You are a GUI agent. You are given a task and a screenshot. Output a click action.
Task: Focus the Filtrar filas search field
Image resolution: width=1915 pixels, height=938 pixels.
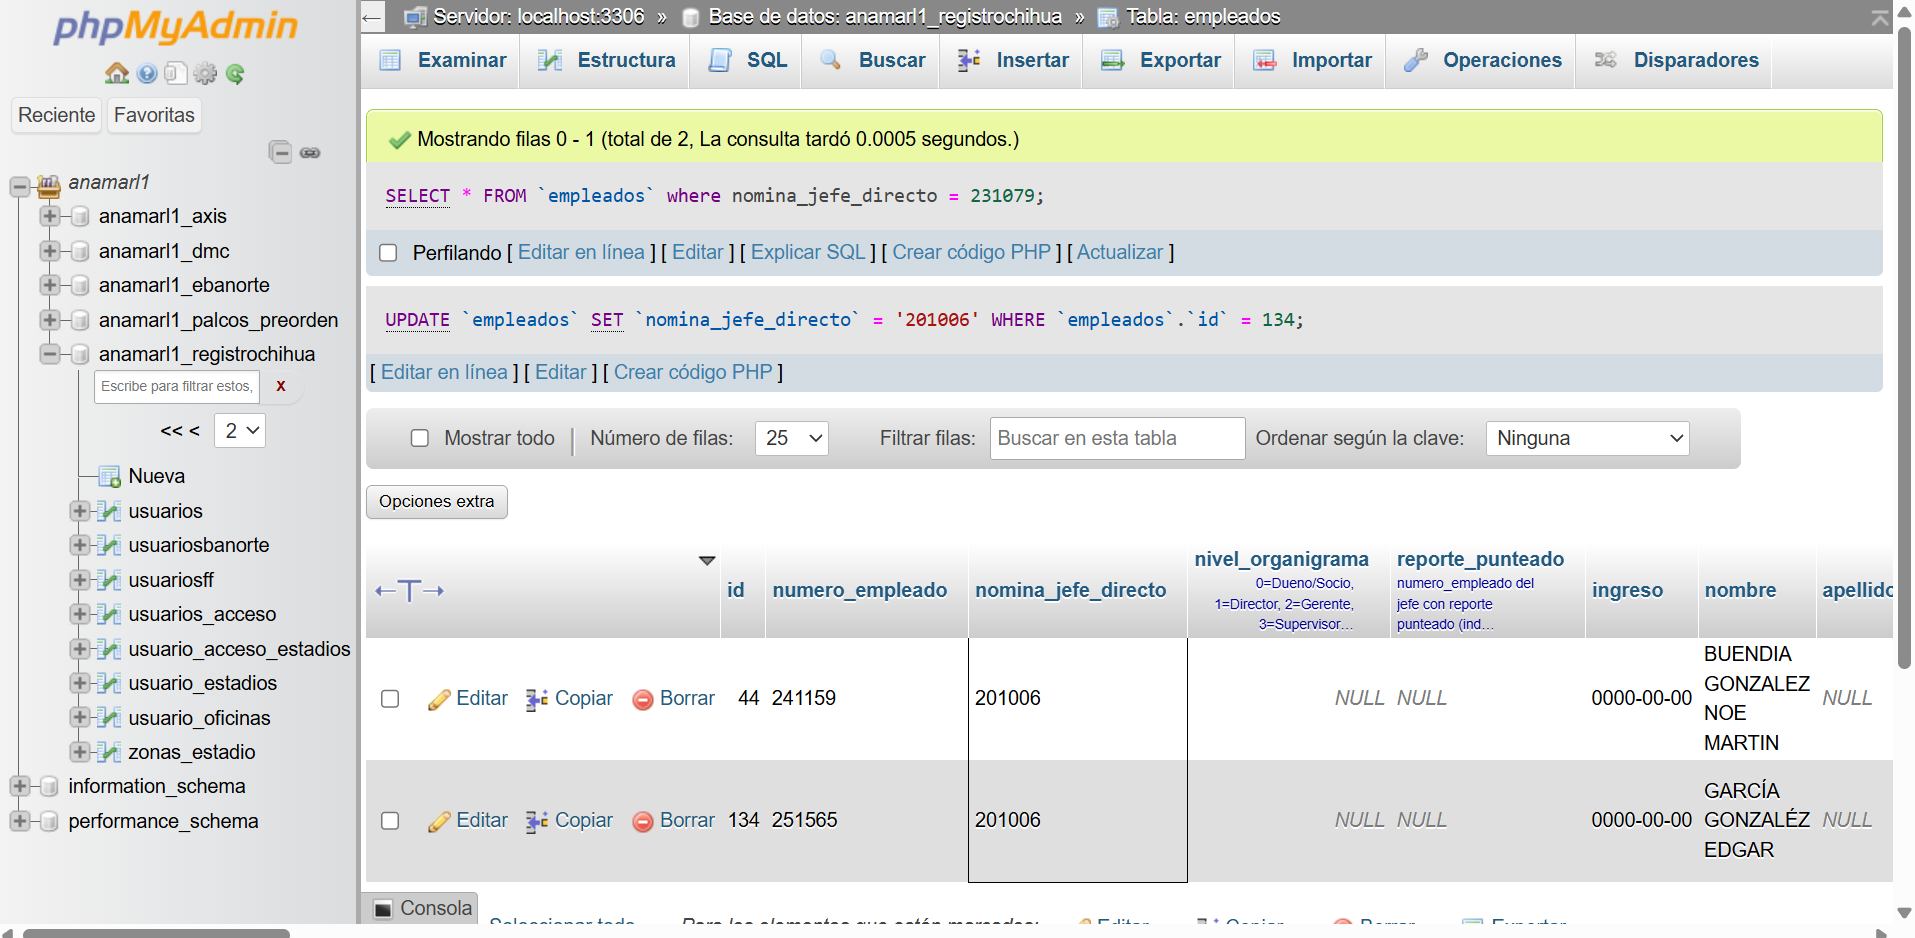coord(1117,438)
